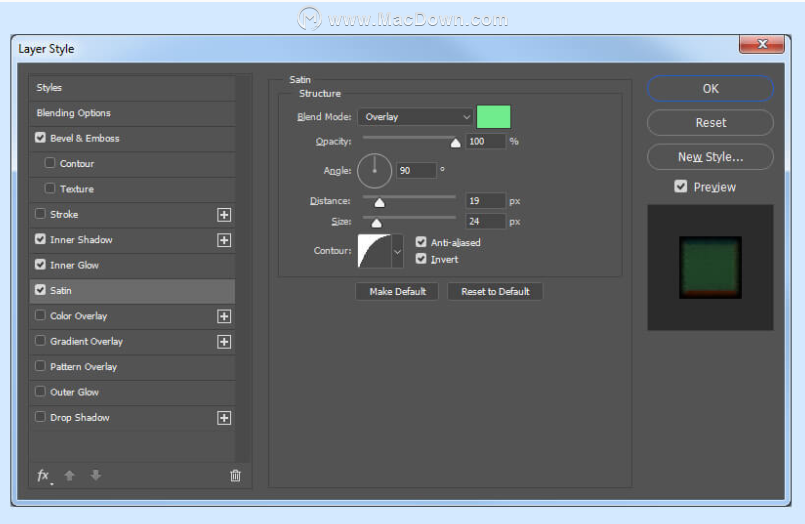Move effect down with the arrow icon
This screenshot has height=524, width=805.
(x=95, y=475)
